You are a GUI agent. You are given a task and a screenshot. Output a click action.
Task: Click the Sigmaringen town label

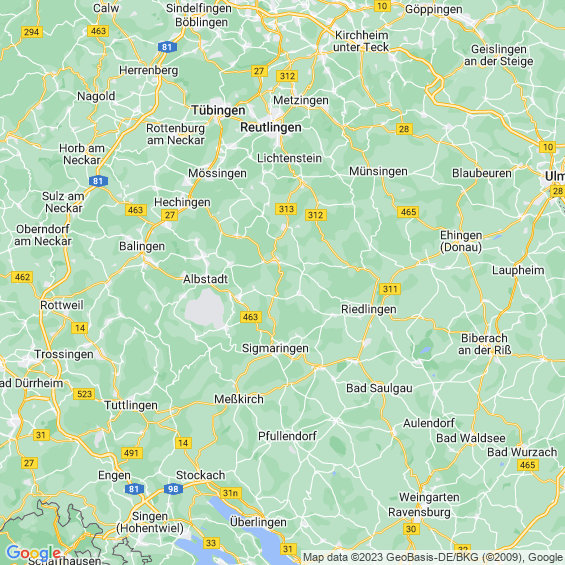[275, 348]
